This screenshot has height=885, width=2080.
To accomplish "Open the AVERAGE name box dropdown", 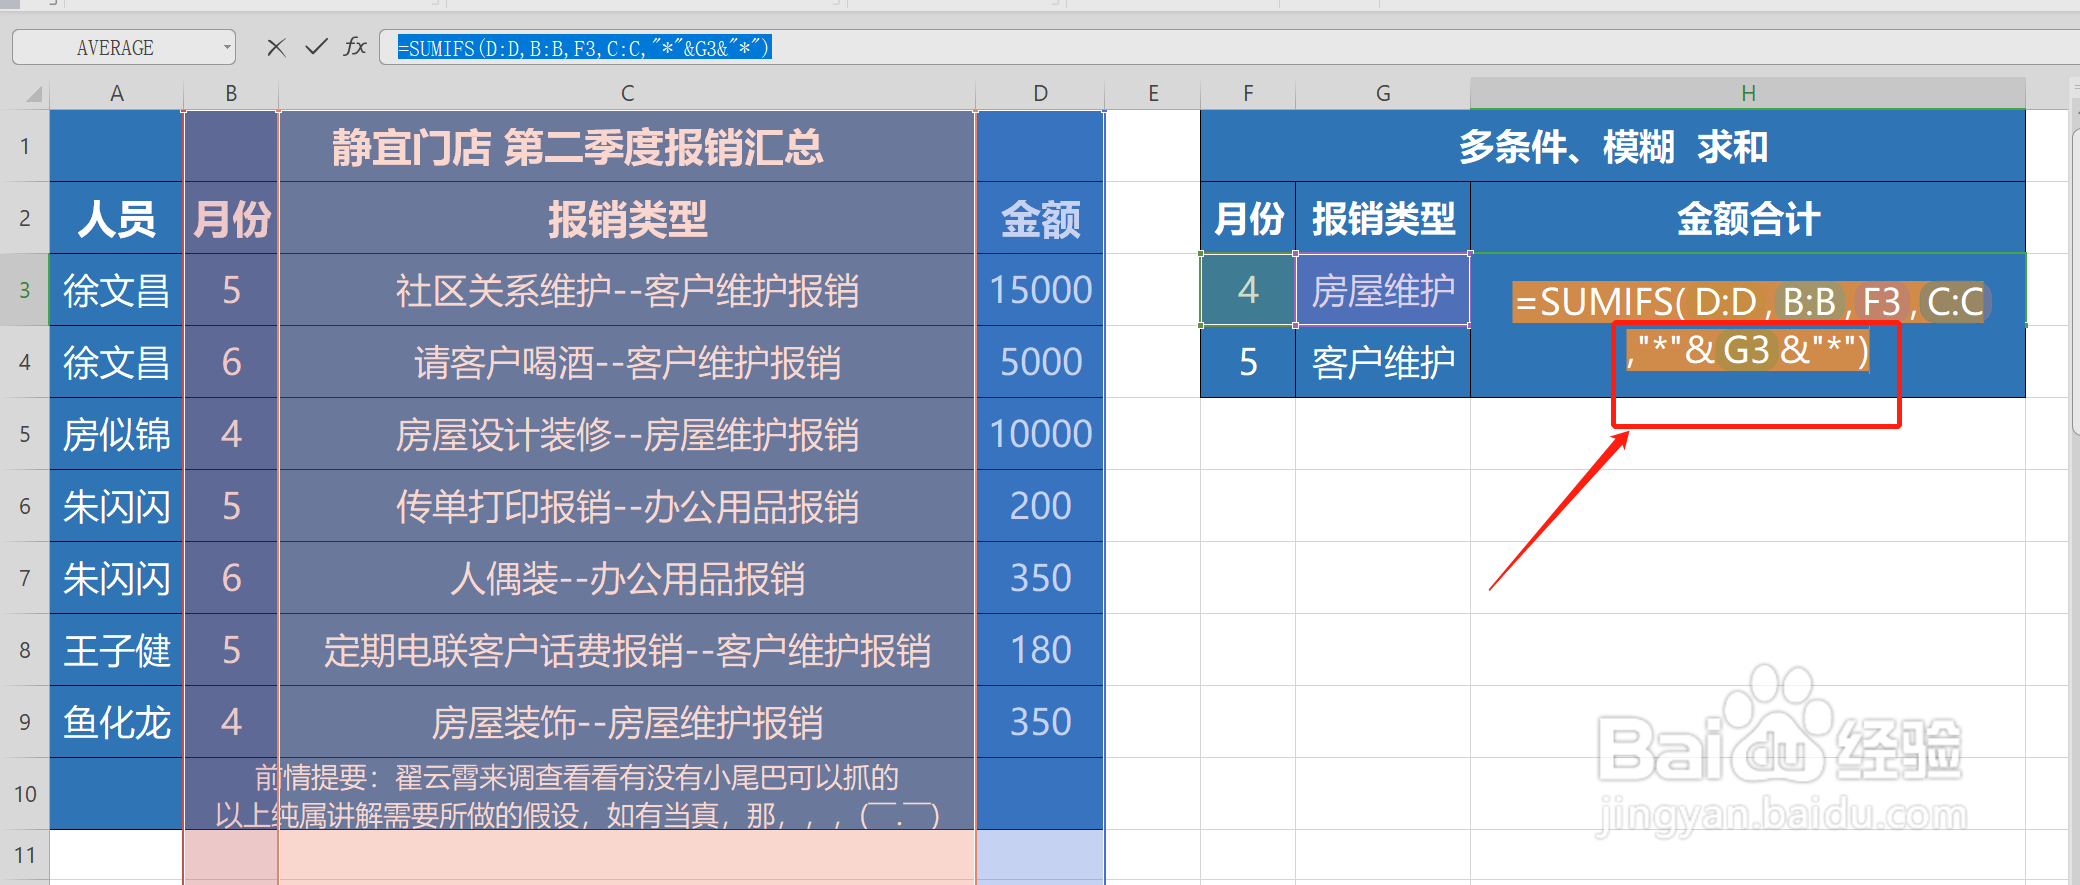I will 227,47.
